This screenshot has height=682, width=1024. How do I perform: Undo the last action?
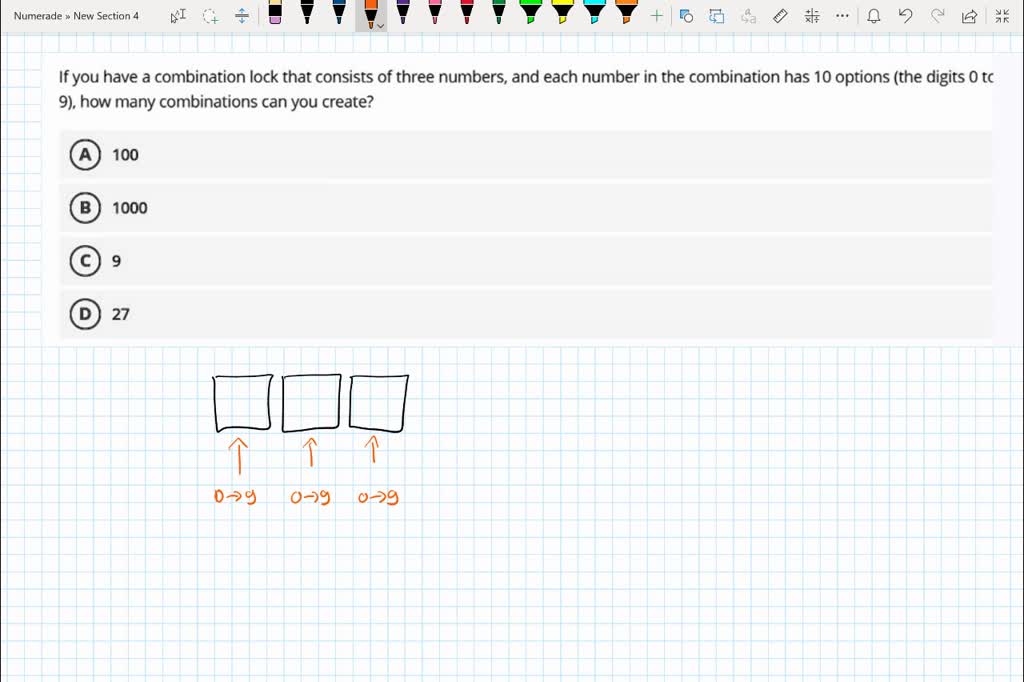coord(905,16)
